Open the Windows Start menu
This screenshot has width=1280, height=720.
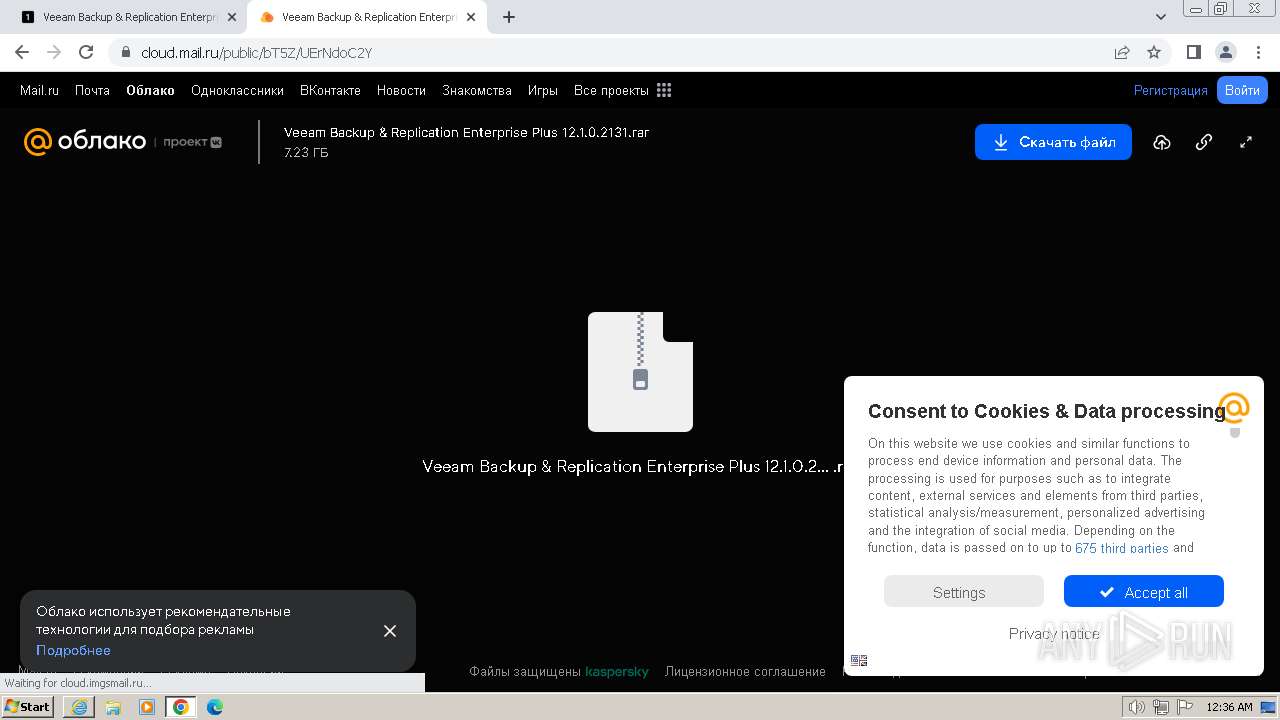[28, 707]
